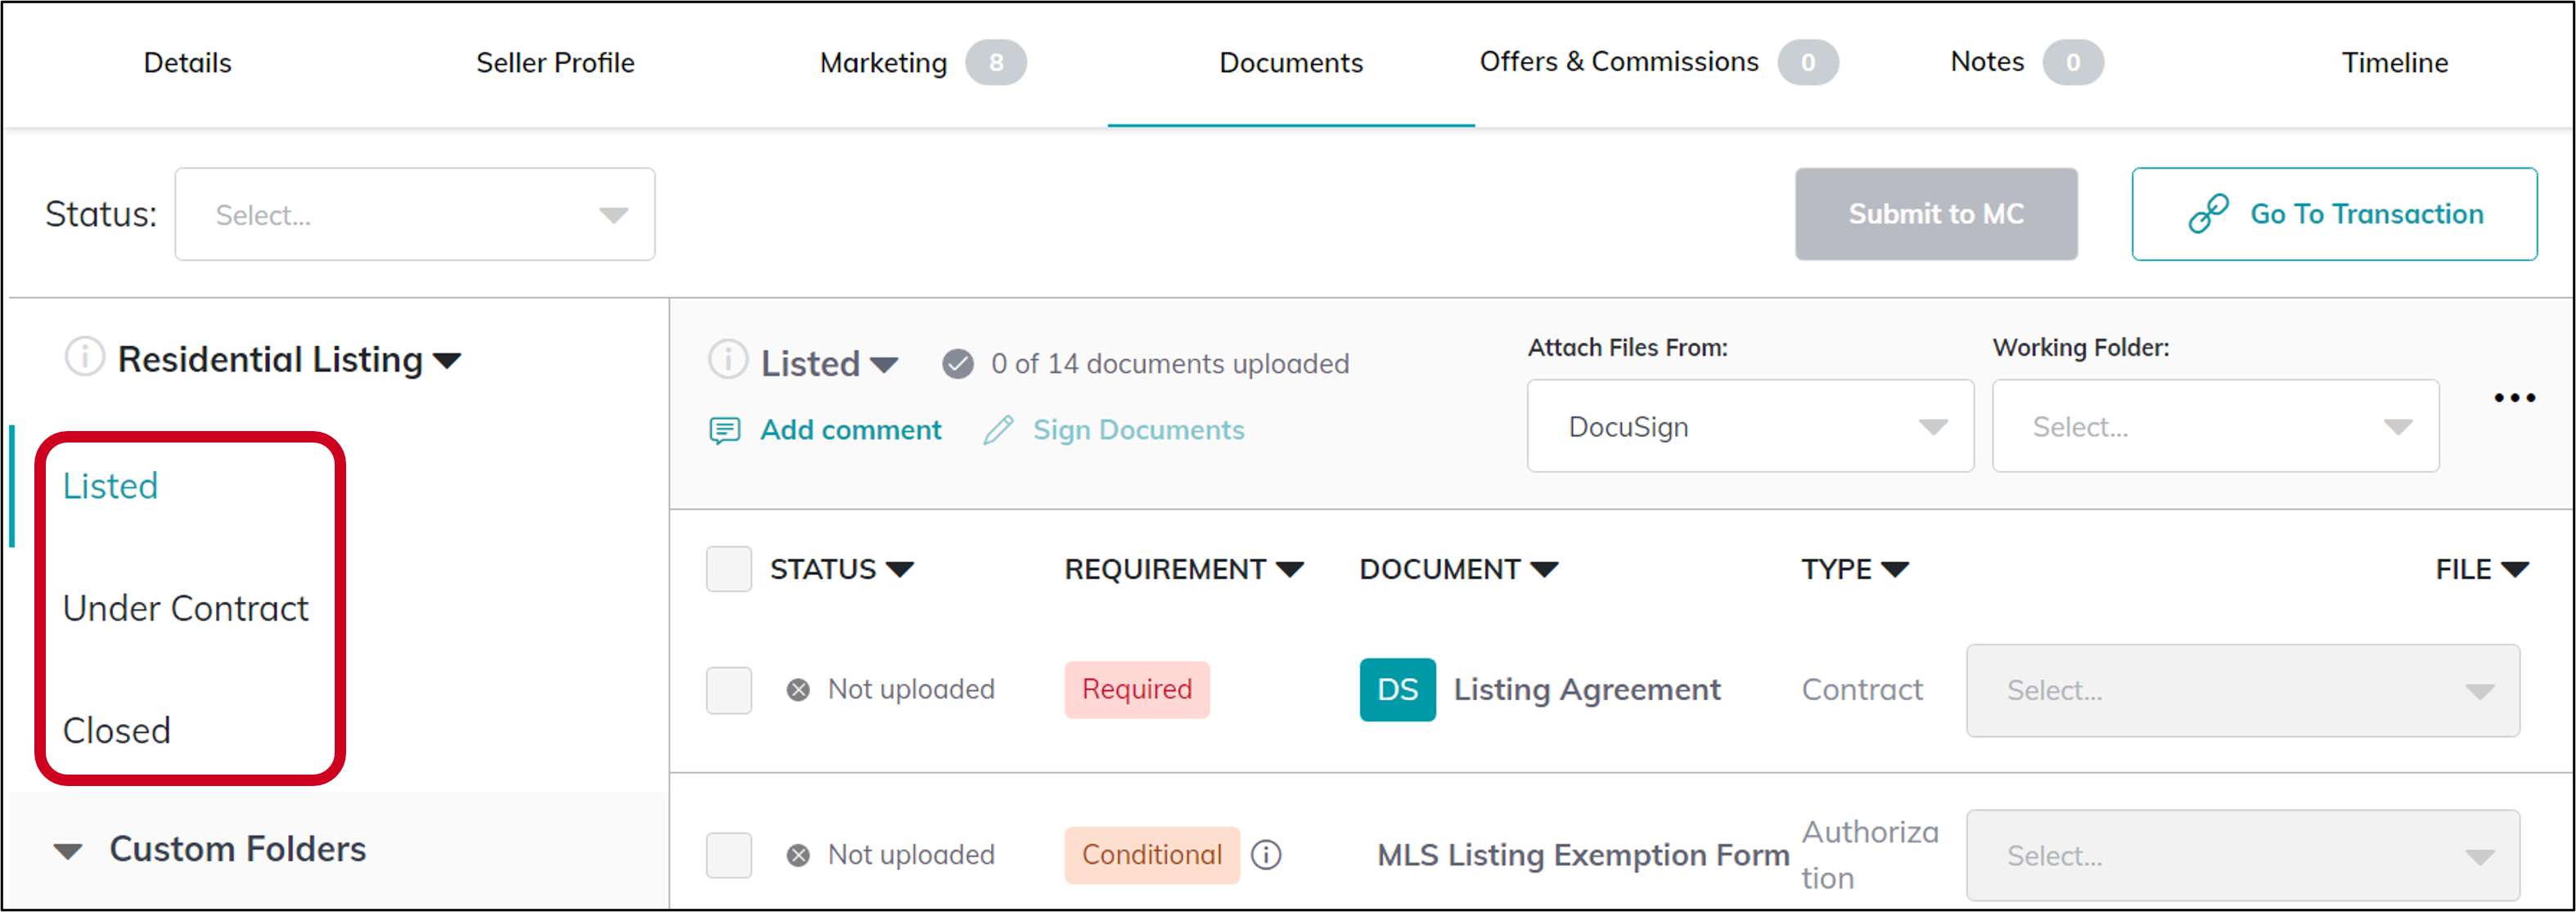Click the DS badge on Listing Agreement
Viewport: 2576px width, 912px height.
click(1397, 690)
